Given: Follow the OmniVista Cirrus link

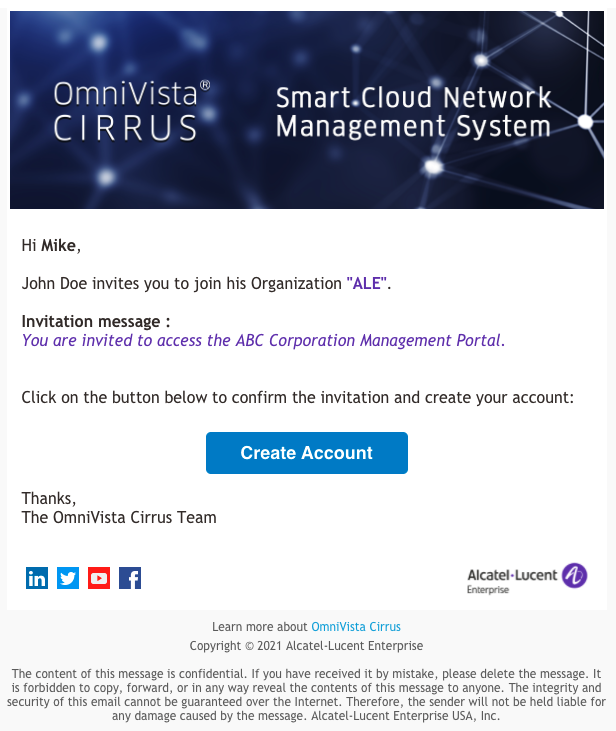Looking at the screenshot, I should click(356, 627).
